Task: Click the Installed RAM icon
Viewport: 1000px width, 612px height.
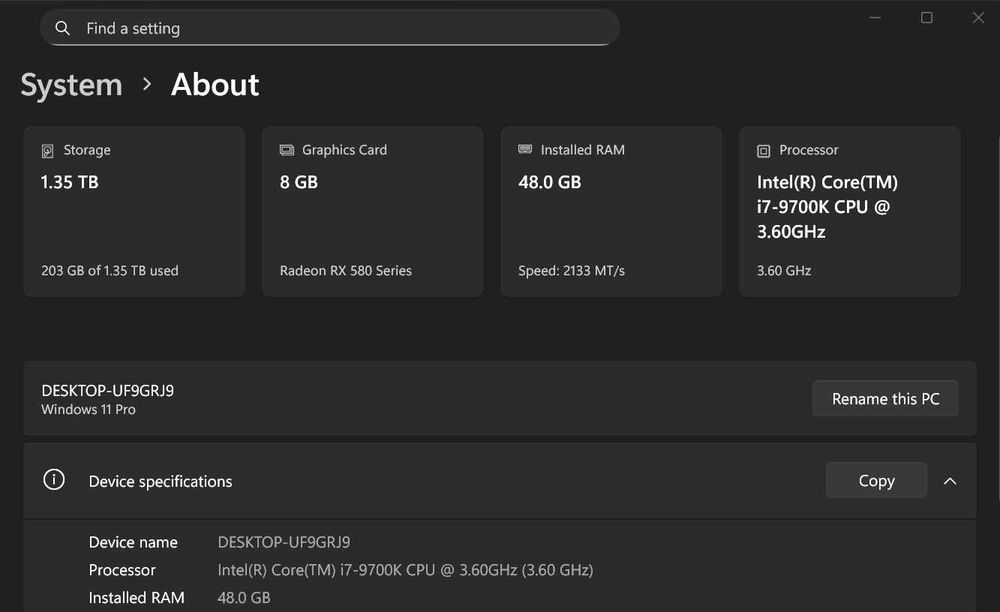Action: [x=525, y=150]
